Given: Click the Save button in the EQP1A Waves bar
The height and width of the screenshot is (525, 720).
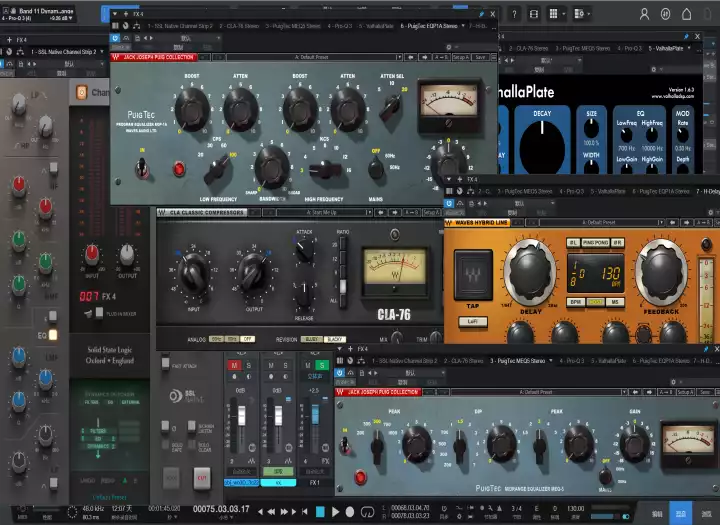Looking at the screenshot, I should click(x=480, y=57).
